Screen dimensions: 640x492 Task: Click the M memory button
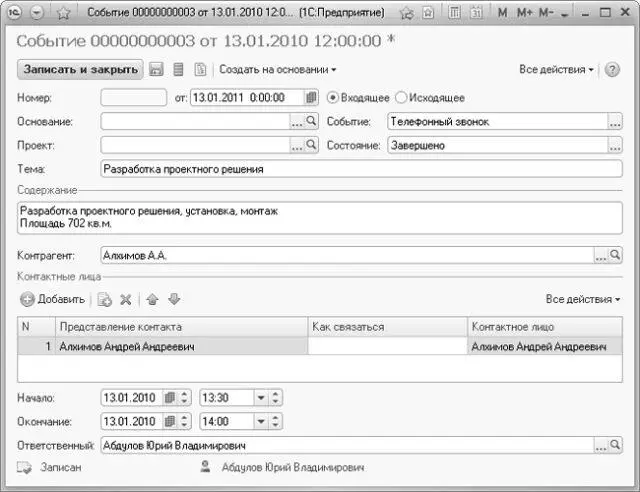pyautogui.click(x=502, y=13)
